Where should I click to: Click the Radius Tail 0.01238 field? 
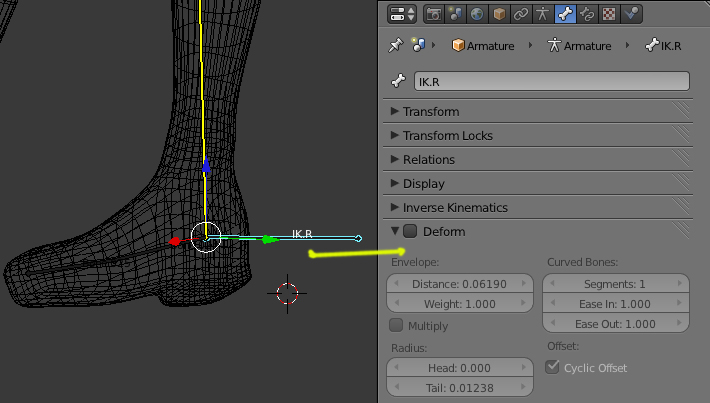coord(460,388)
